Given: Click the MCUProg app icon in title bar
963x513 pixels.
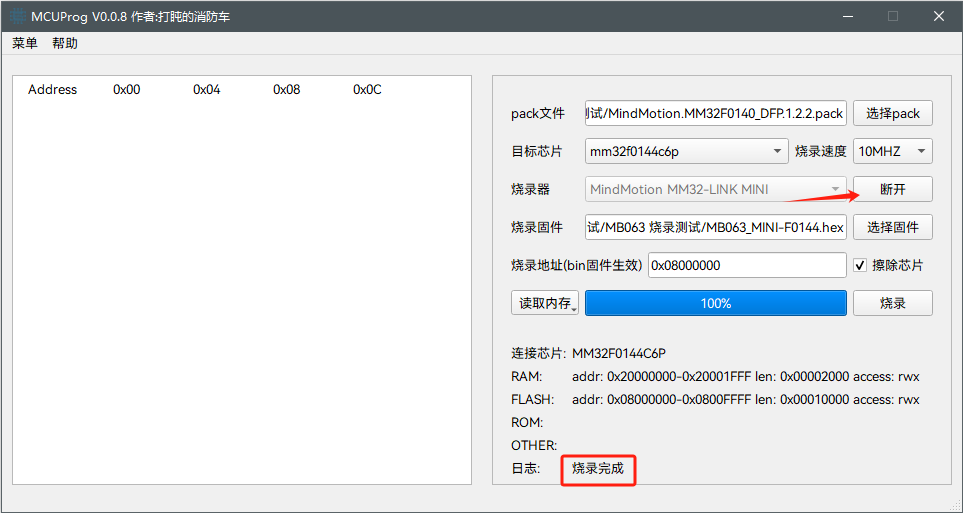Looking at the screenshot, I should point(17,16).
